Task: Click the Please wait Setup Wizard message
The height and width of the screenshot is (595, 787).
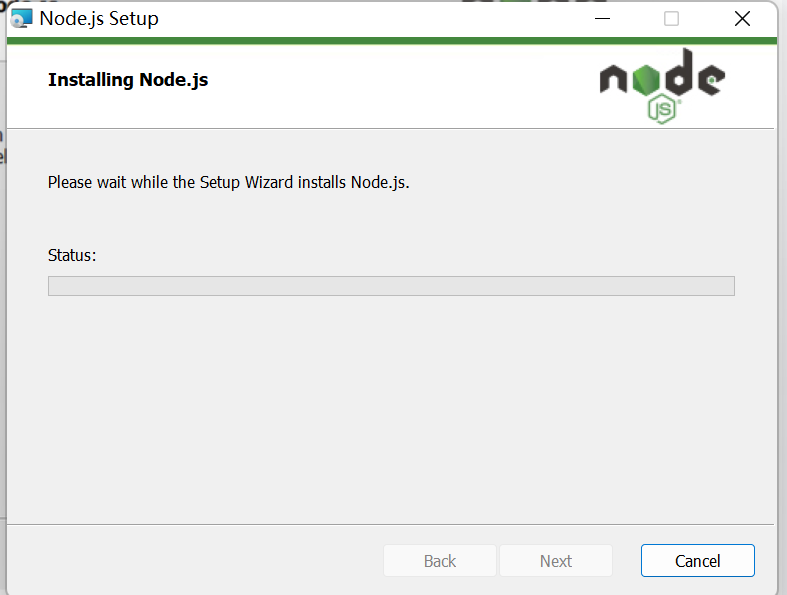Action: 229,183
